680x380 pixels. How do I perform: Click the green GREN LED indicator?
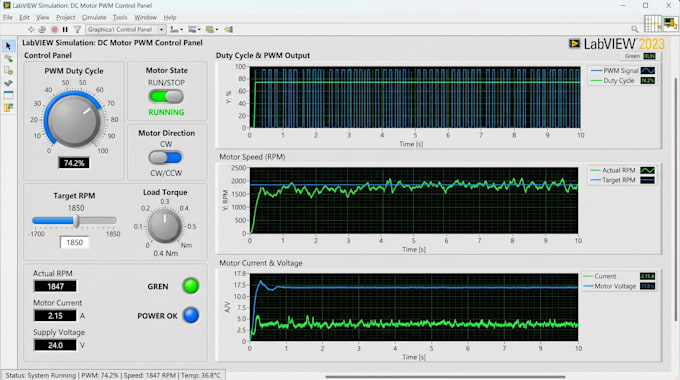click(x=191, y=286)
